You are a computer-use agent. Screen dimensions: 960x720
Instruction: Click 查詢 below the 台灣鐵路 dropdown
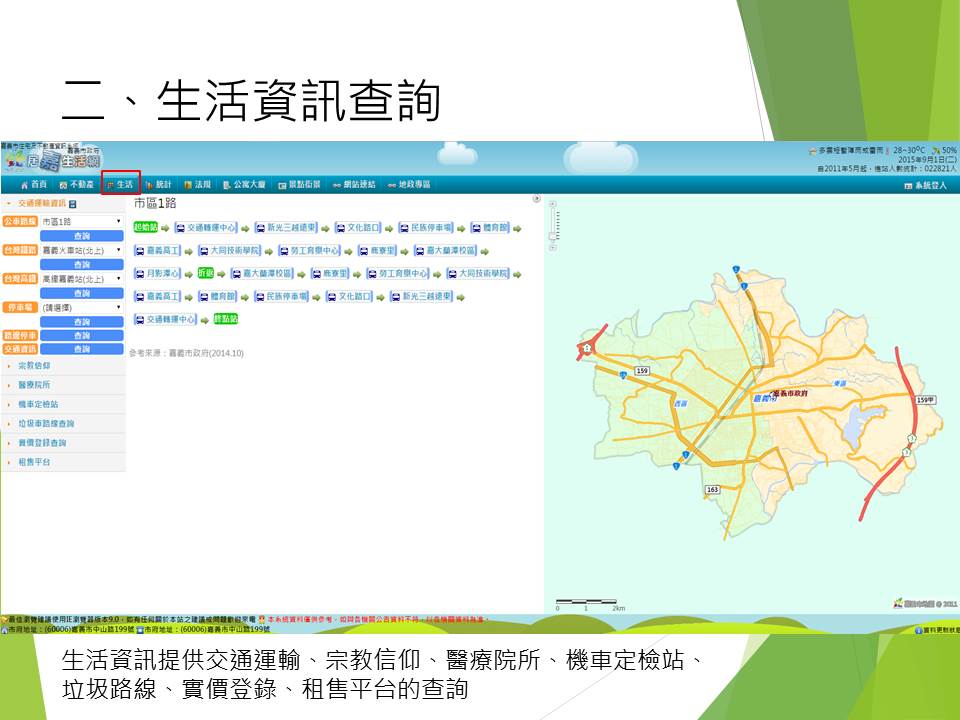pyautogui.click(x=82, y=265)
